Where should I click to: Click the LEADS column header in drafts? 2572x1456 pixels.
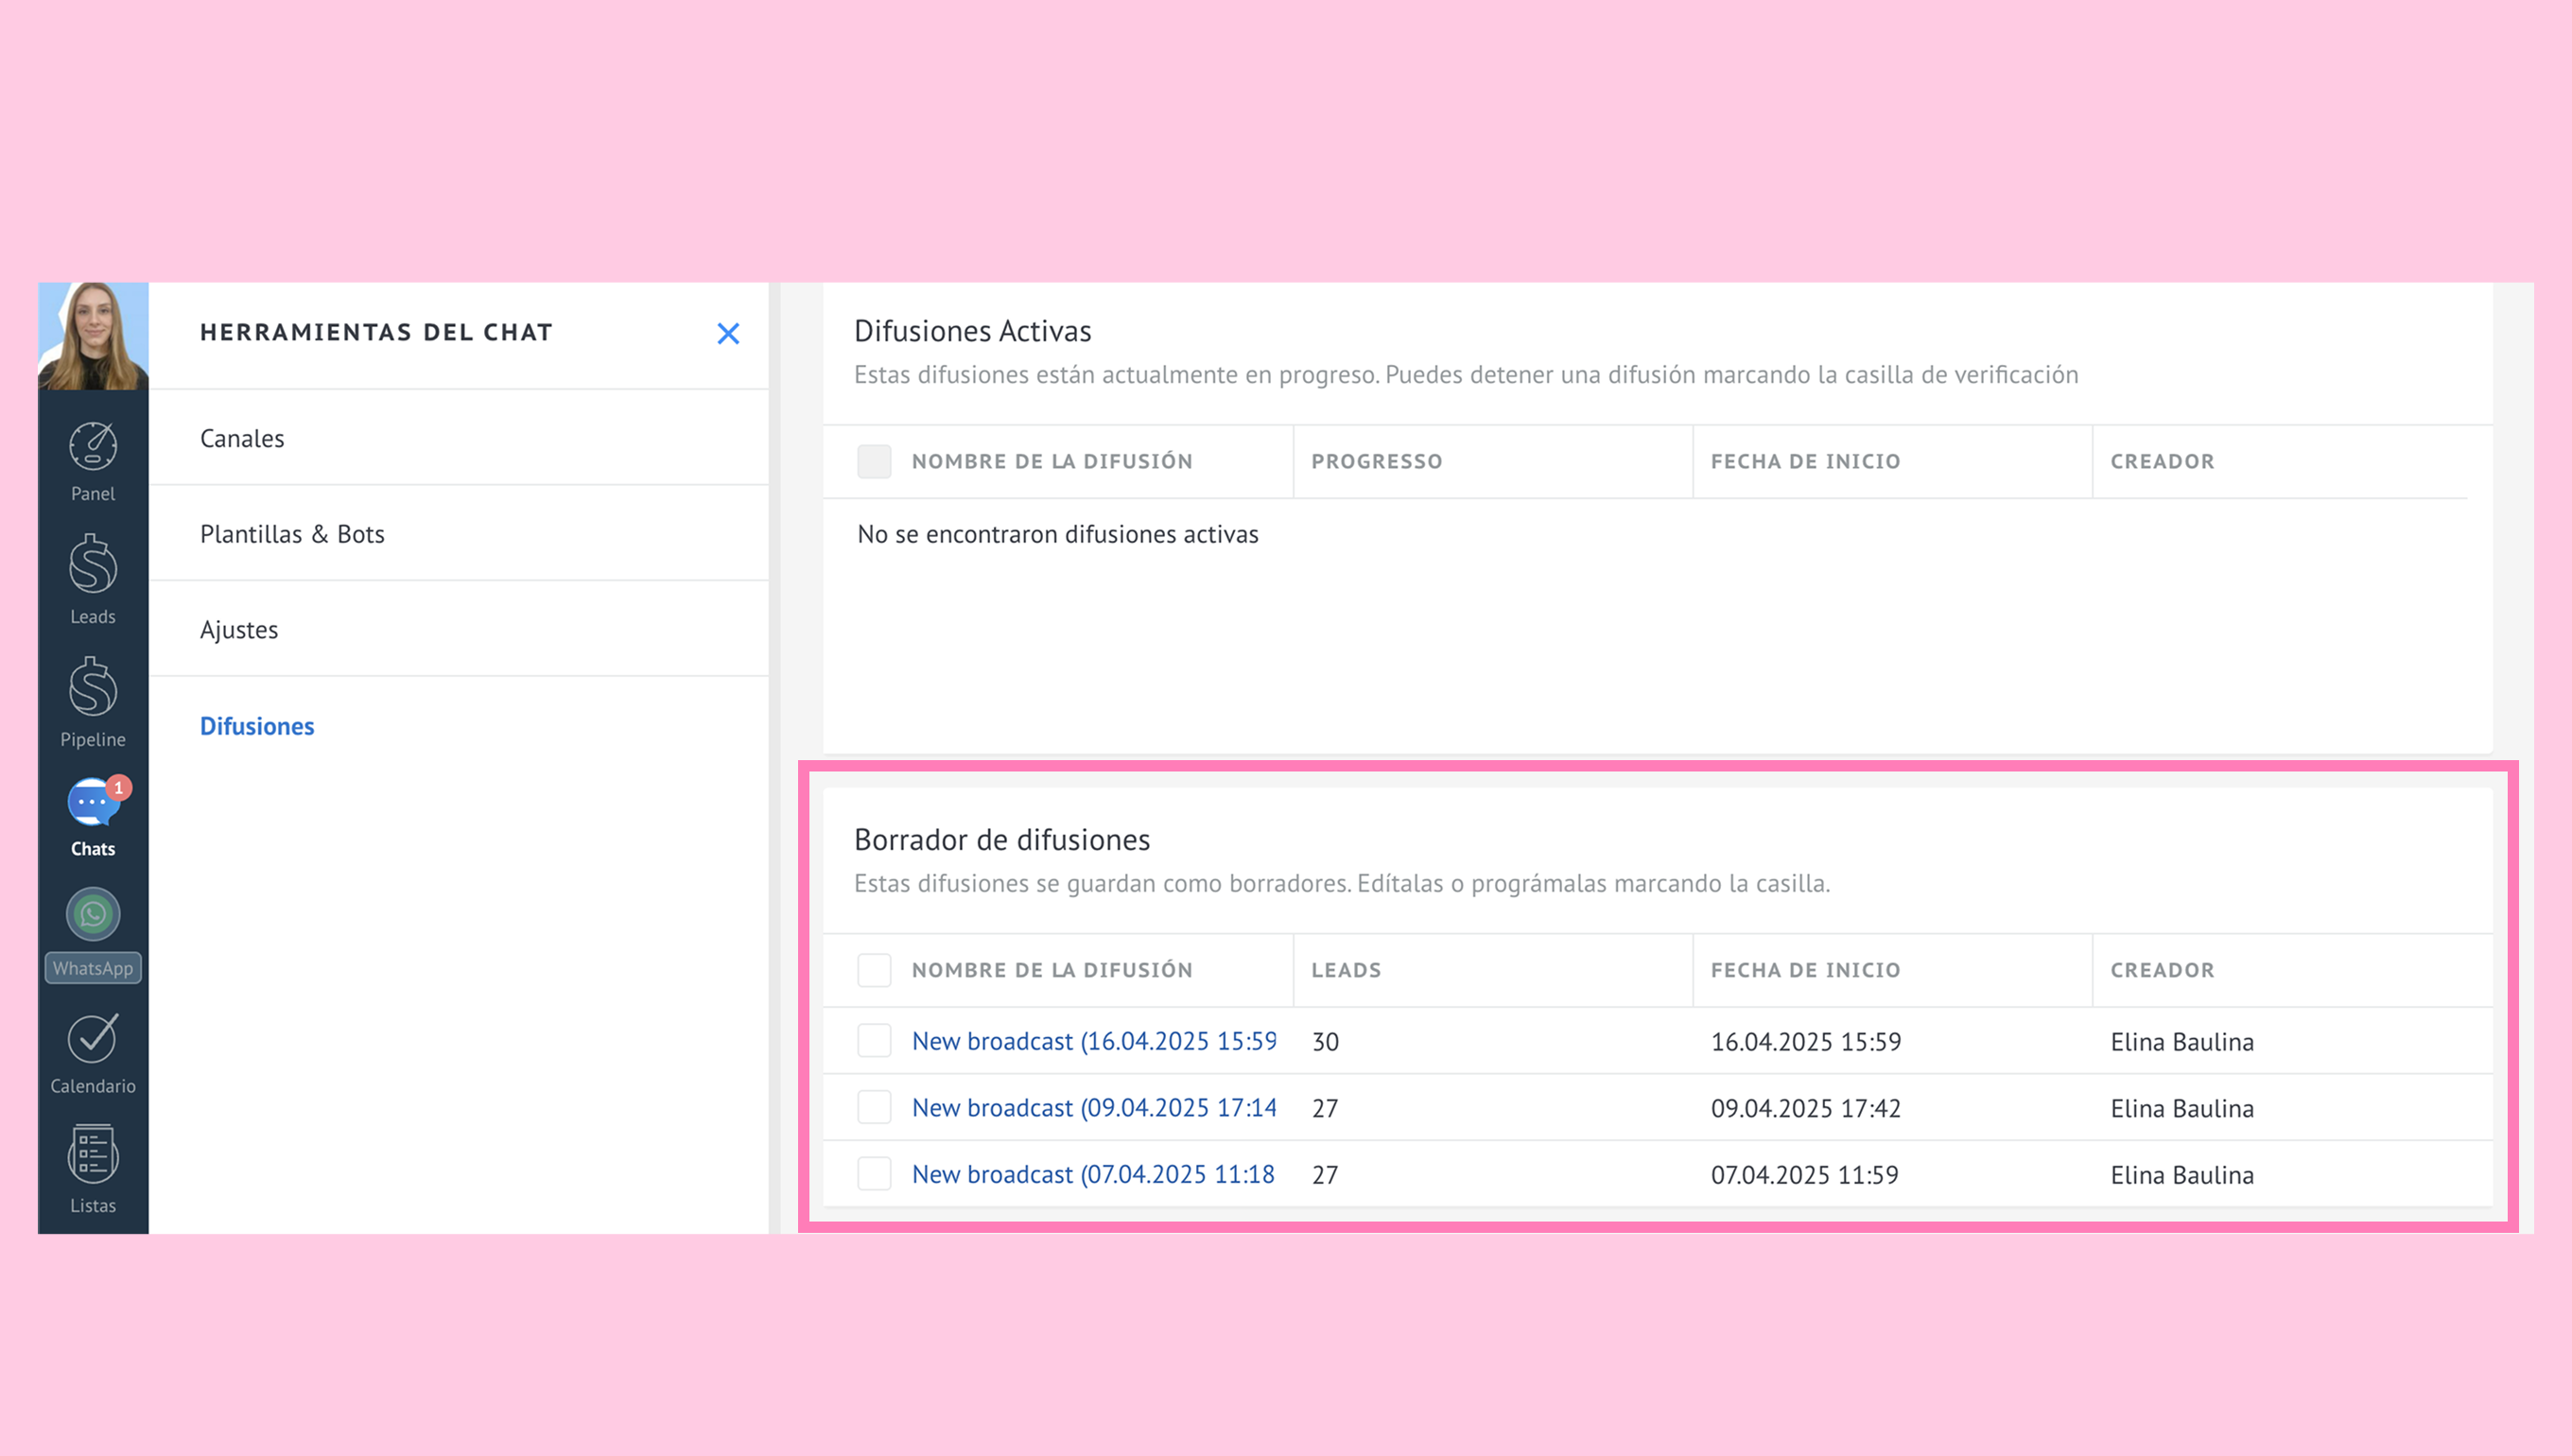1346,970
